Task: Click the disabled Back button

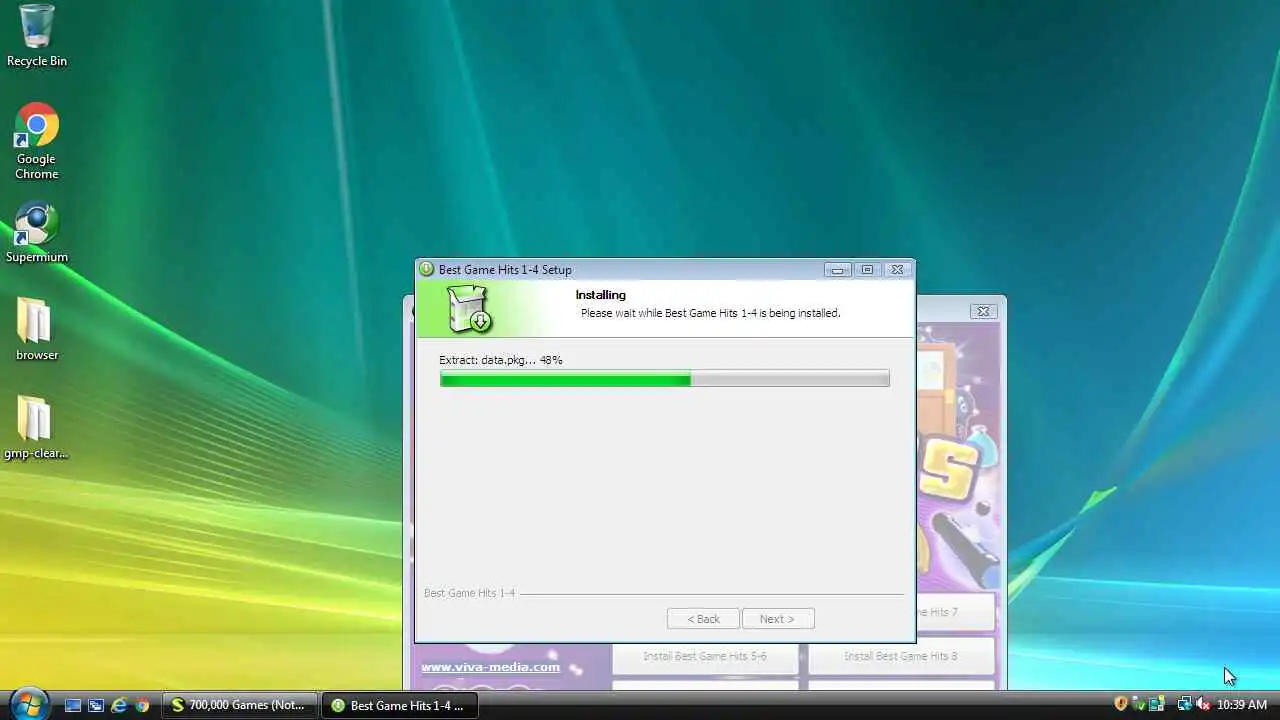Action: click(x=703, y=619)
